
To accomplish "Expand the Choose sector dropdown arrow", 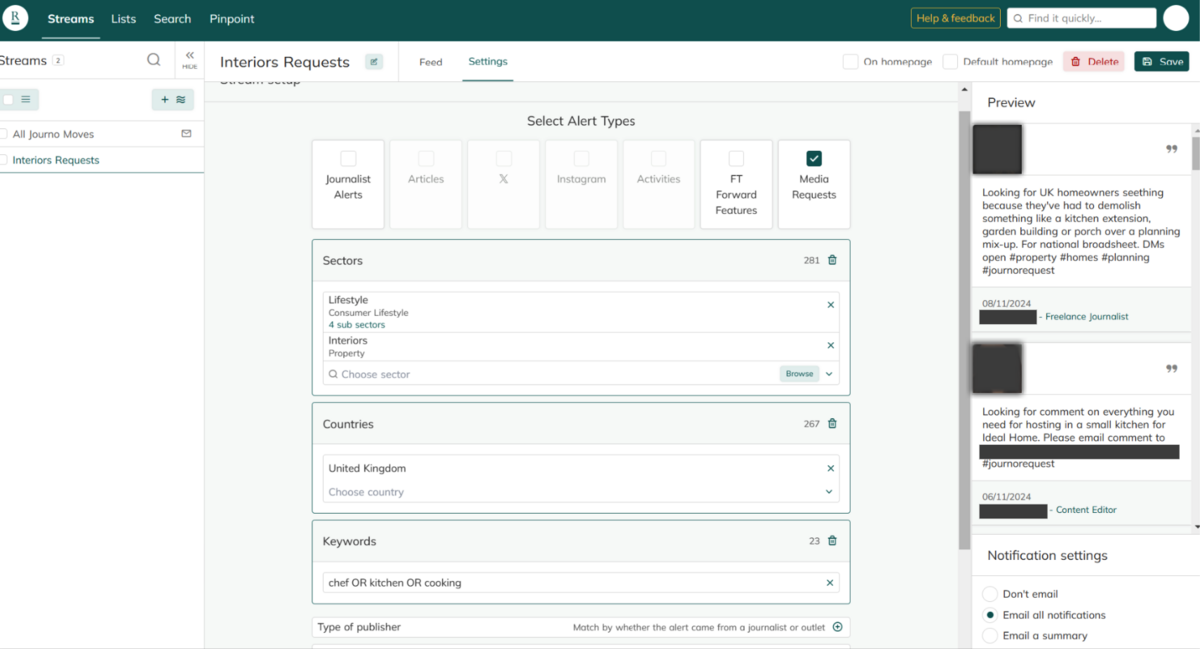I will pos(829,374).
